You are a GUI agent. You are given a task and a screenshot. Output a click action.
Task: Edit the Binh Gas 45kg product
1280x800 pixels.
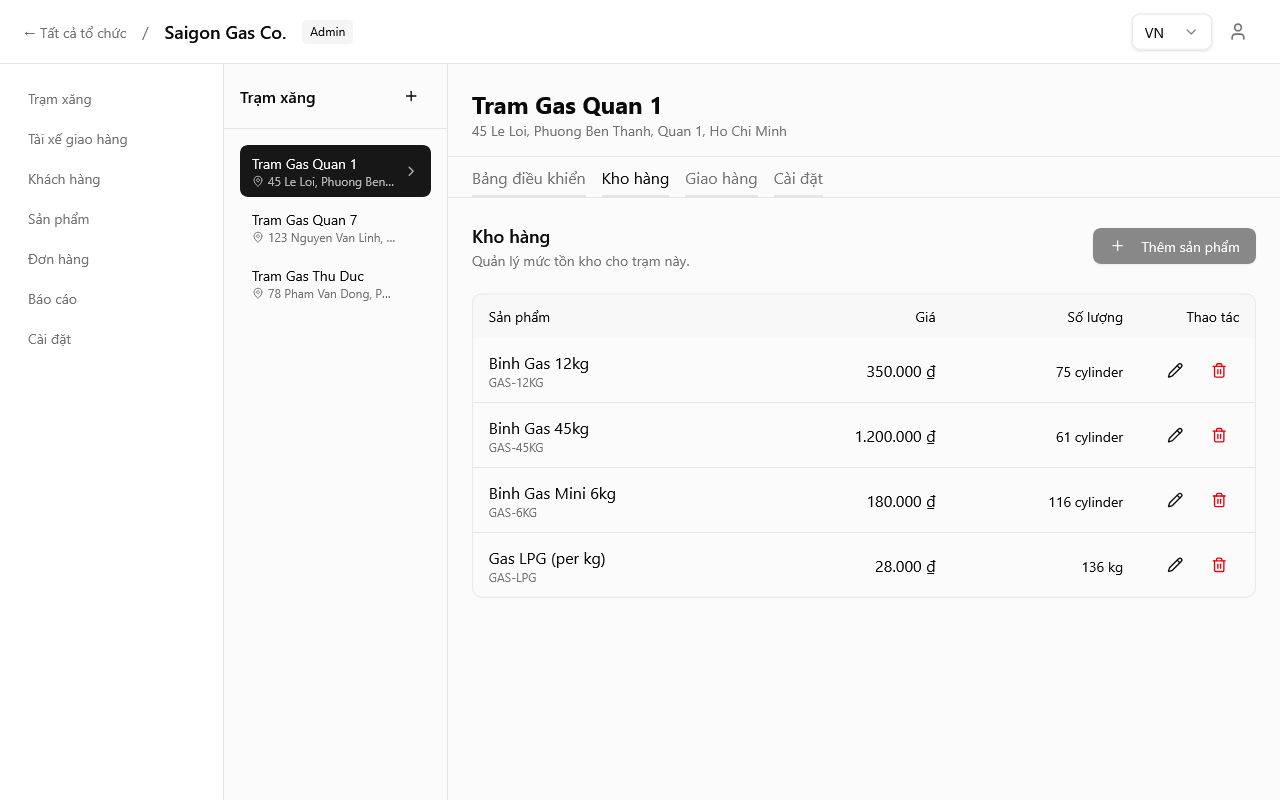(x=1175, y=436)
